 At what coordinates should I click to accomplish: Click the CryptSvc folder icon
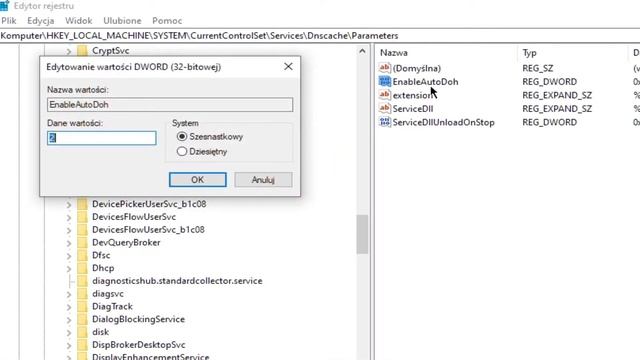(82, 51)
